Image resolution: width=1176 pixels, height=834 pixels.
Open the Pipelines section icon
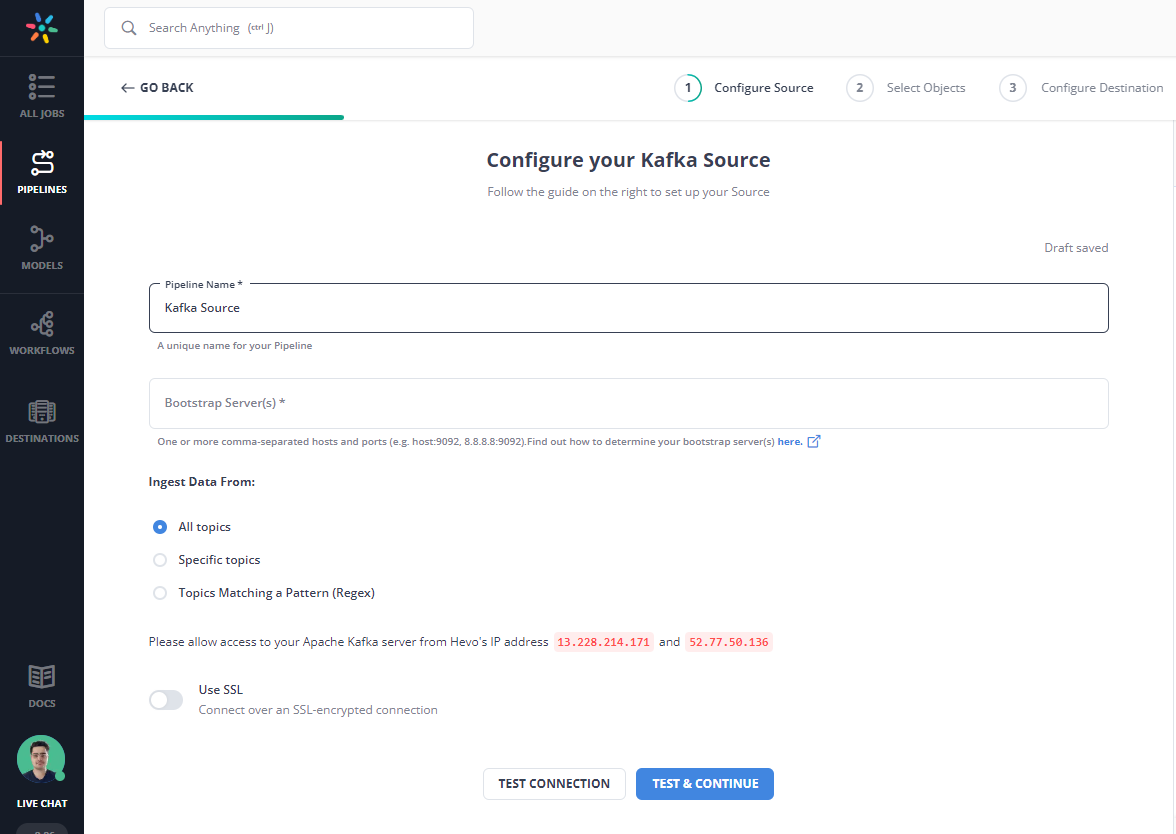point(42,163)
